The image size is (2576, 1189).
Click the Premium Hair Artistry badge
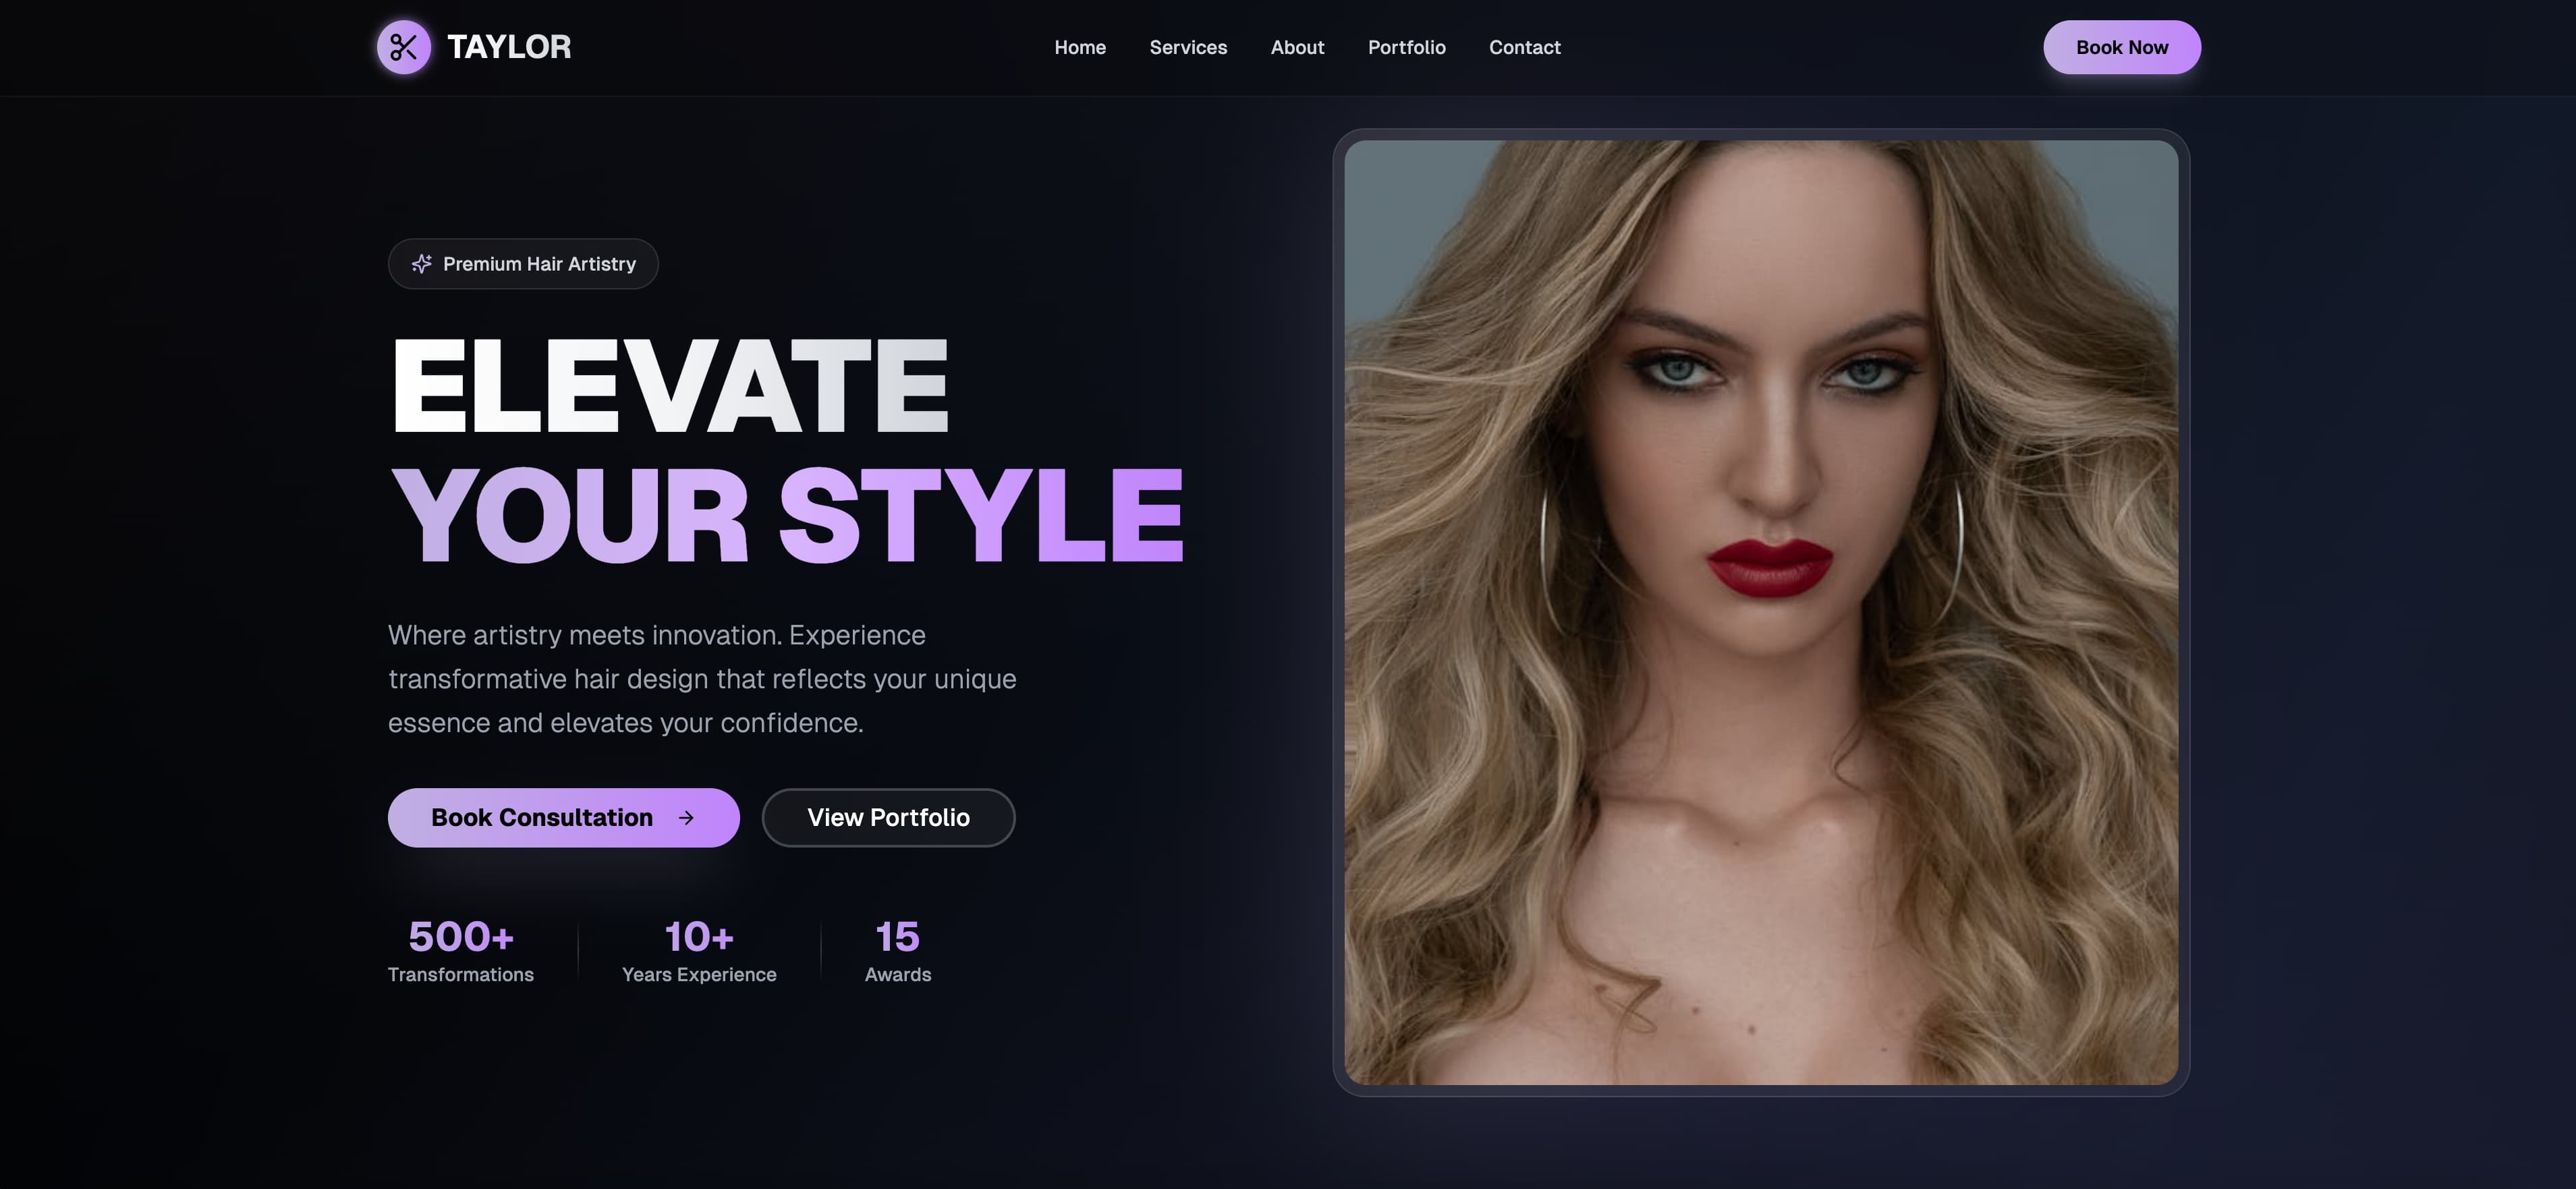click(523, 263)
